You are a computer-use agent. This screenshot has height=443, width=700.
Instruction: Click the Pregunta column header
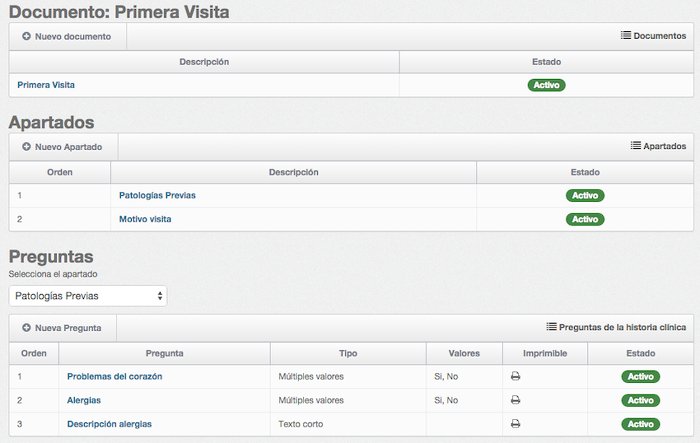(x=164, y=353)
